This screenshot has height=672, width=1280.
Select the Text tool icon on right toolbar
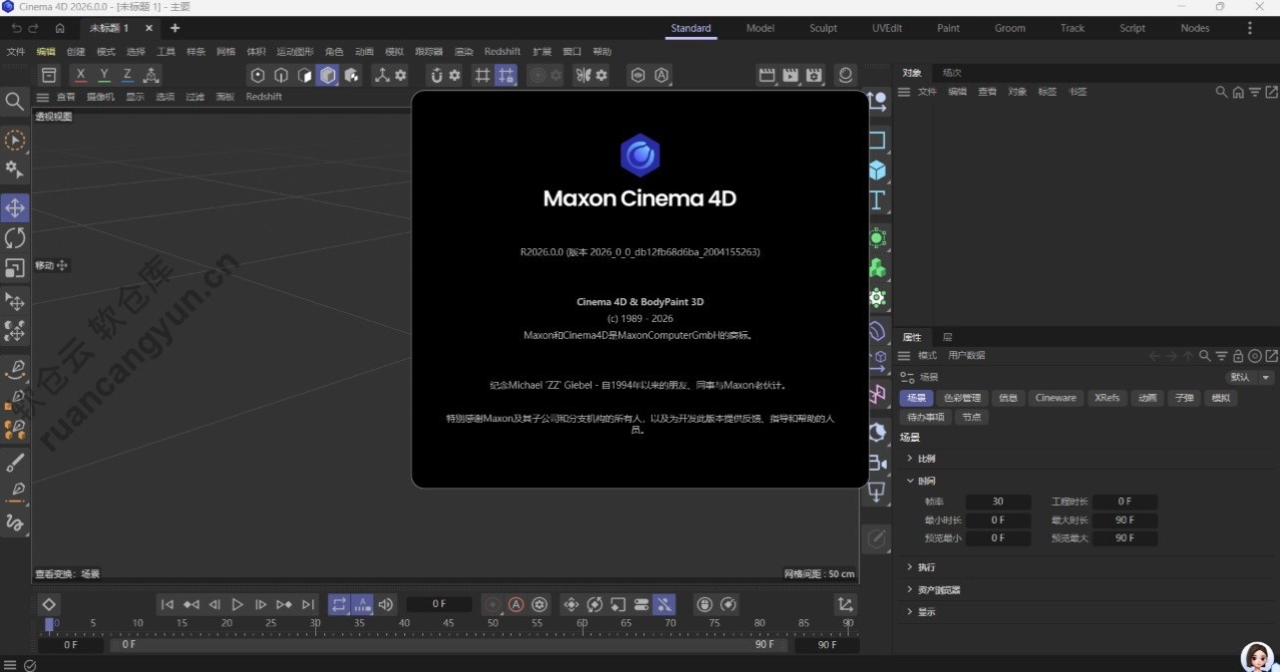click(x=877, y=200)
